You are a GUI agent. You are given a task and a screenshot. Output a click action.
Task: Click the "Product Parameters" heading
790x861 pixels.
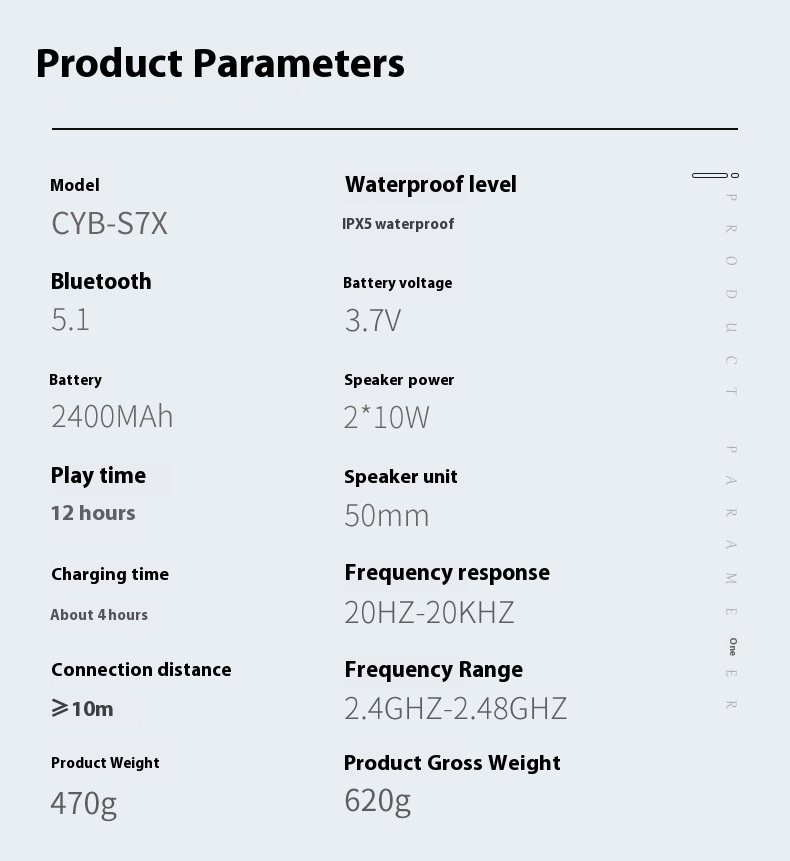coord(220,64)
